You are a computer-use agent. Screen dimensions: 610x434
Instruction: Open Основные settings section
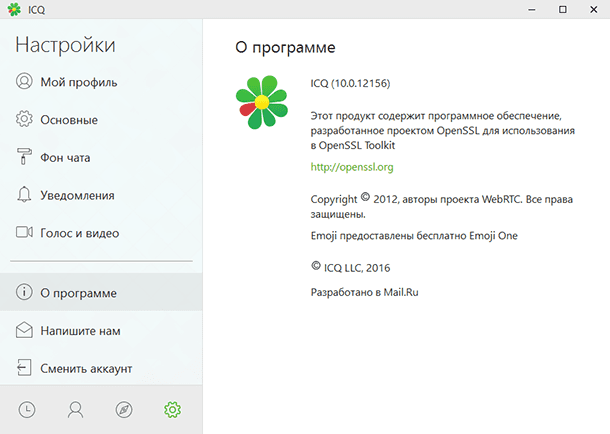101,119
